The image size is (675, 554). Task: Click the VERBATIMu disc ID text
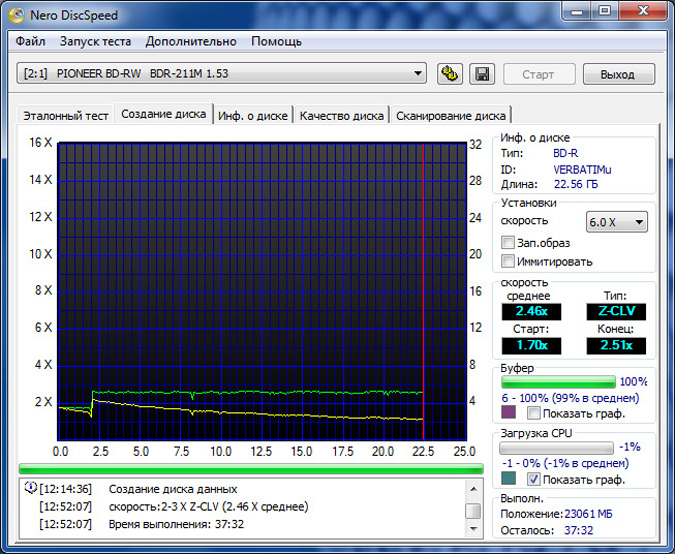point(582,169)
